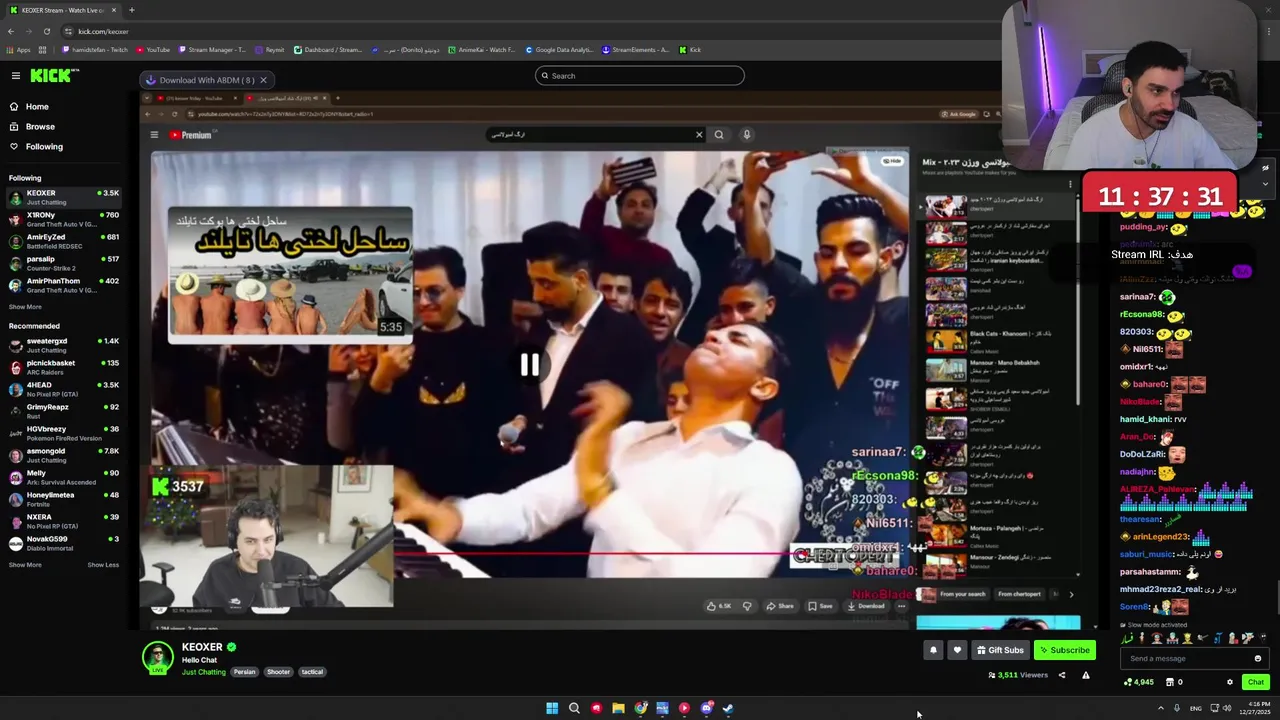Click the Persian tag
Screen dimensions: 1280x720
click(244, 672)
